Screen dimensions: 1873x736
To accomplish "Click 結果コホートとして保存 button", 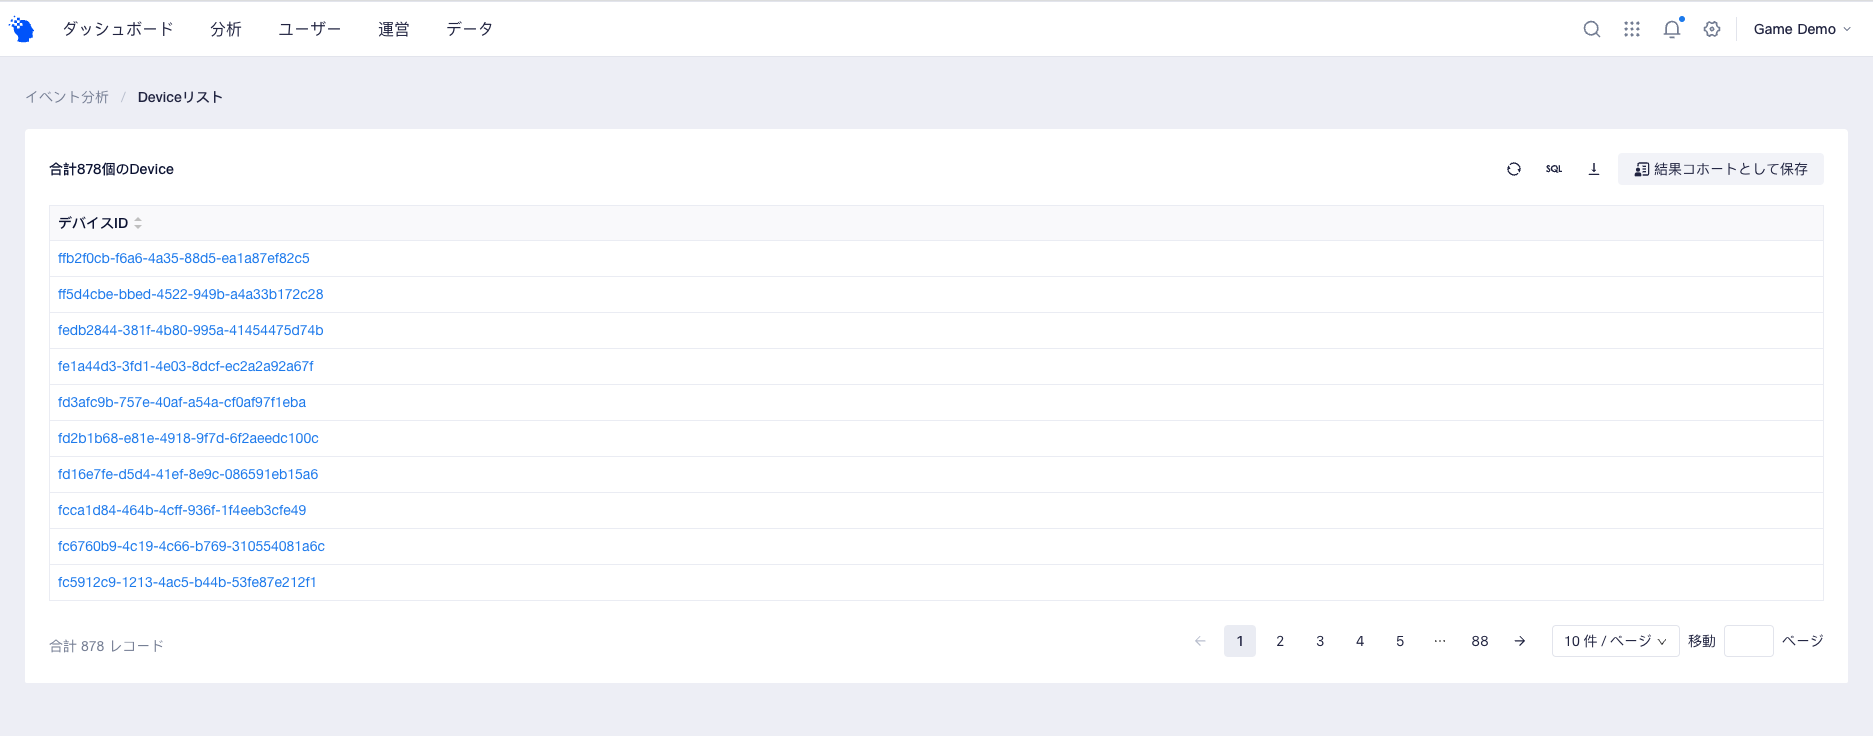I will tap(1721, 169).
